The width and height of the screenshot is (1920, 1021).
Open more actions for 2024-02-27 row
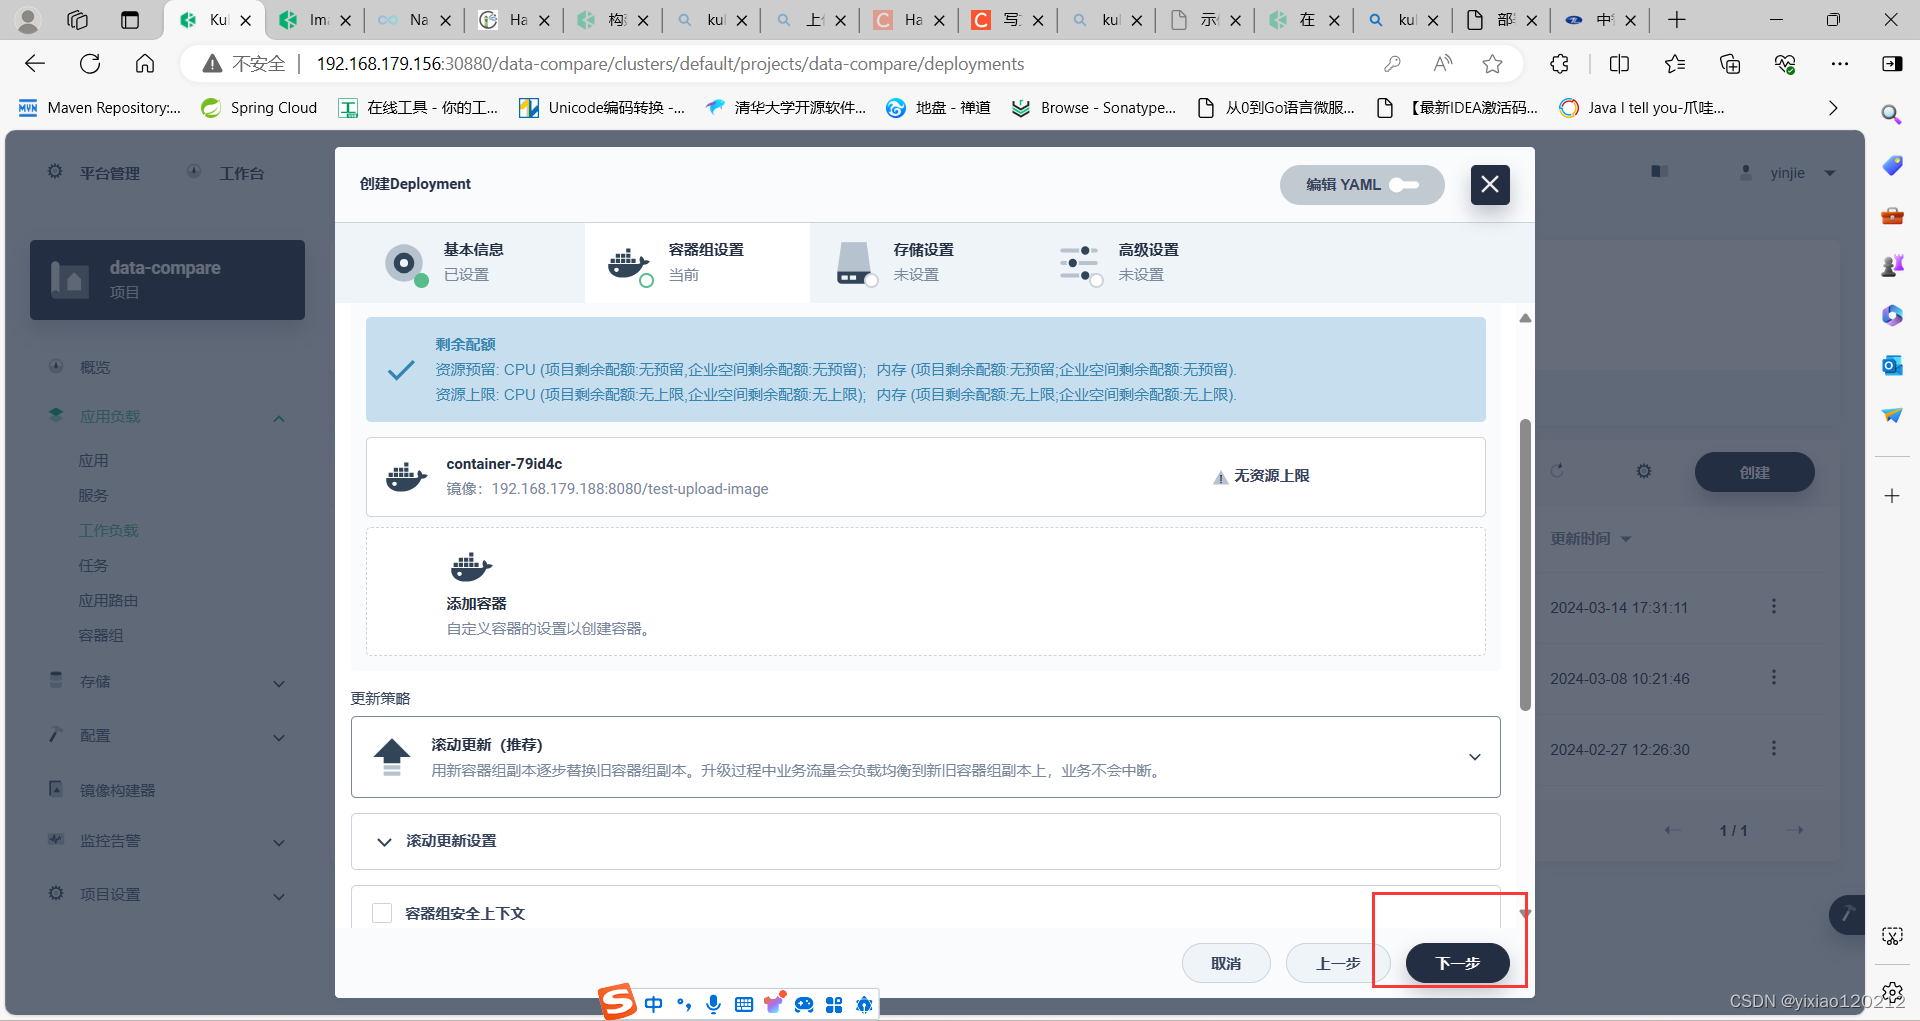click(1774, 748)
